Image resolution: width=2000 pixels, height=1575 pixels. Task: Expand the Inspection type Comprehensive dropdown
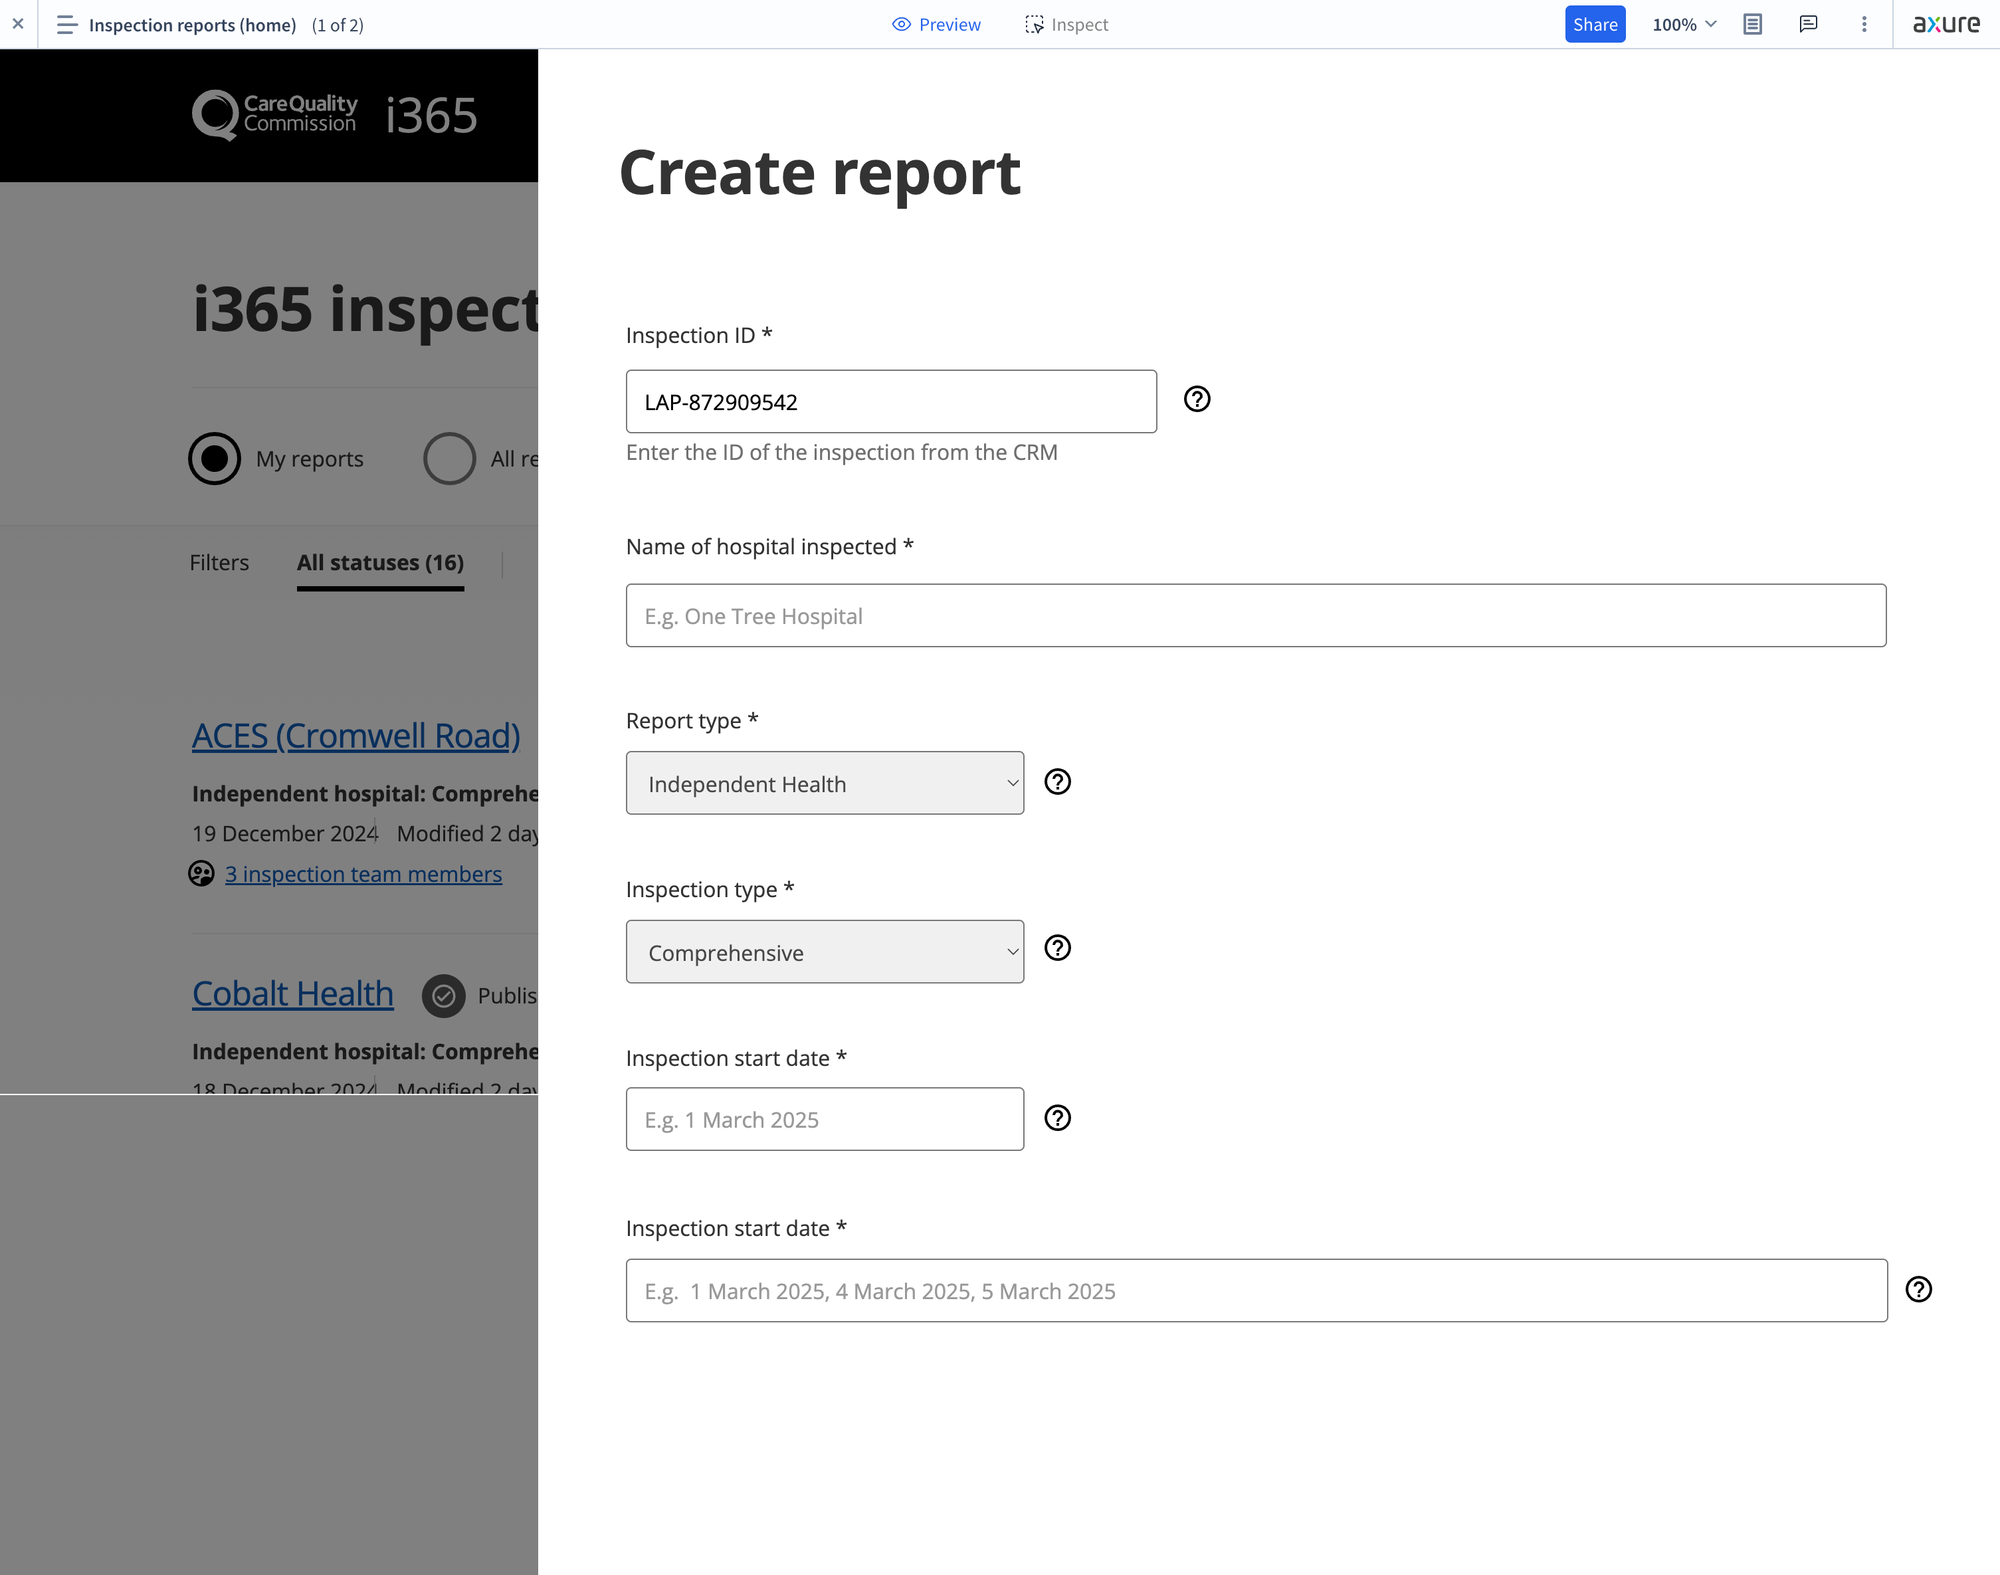click(824, 952)
